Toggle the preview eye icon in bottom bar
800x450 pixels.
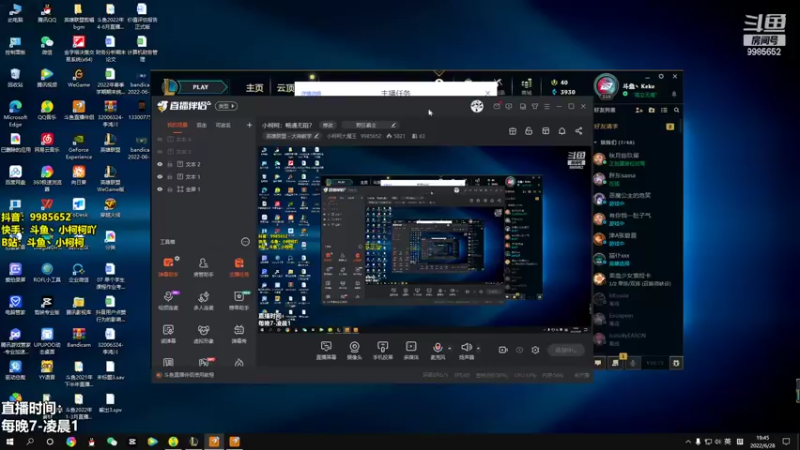click(519, 350)
